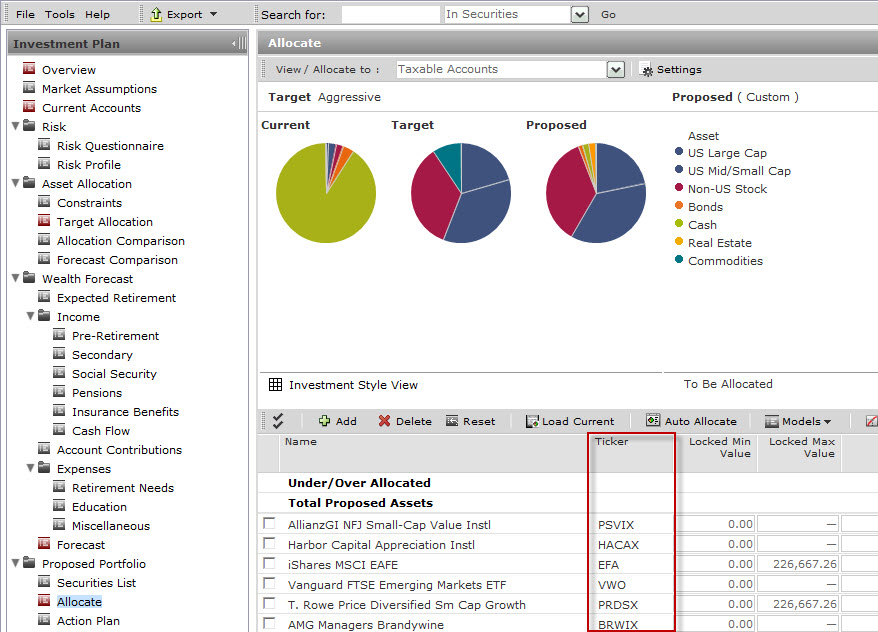Screen dimensions: 878x632
Task: Select the Vanguard FTSE Emerging Markets checkbox
Action: (x=269, y=584)
